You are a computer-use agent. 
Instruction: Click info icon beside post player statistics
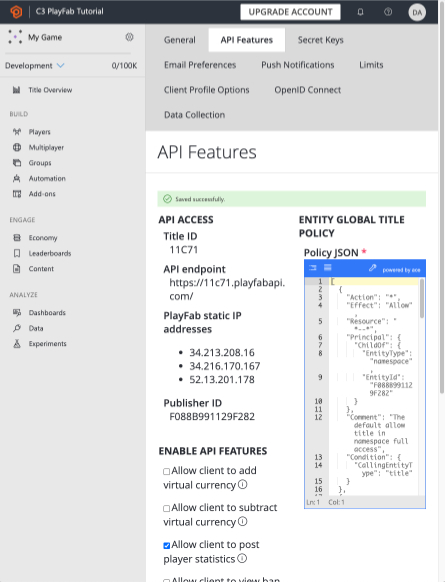(242, 558)
